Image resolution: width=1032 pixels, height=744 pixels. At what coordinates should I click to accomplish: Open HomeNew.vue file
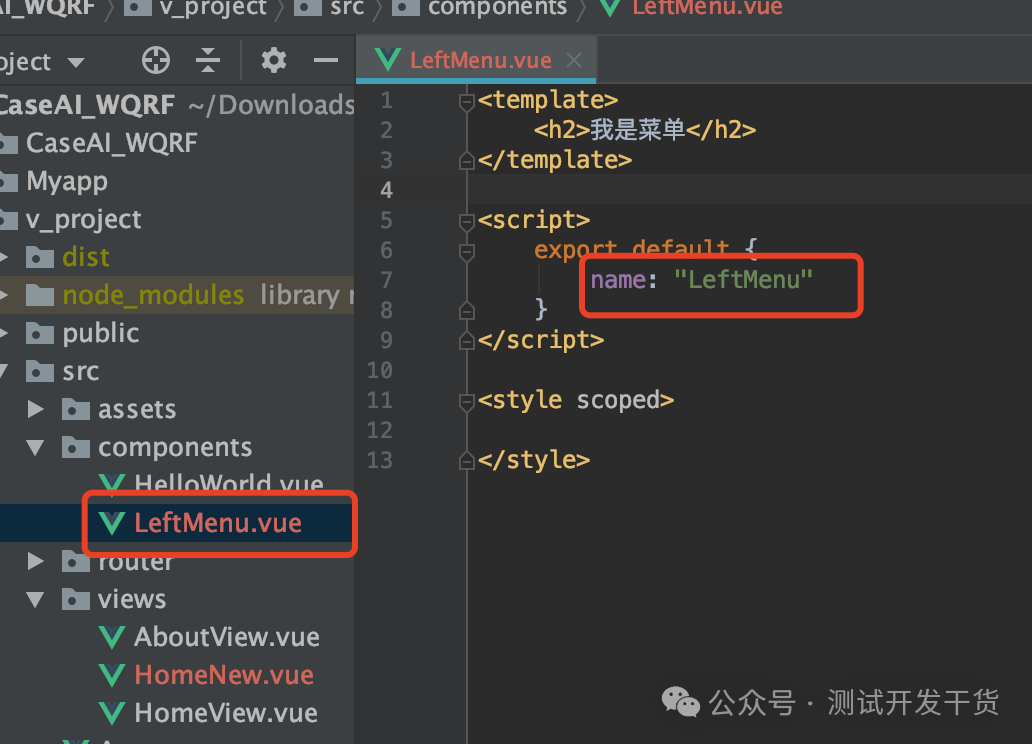pyautogui.click(x=224, y=676)
